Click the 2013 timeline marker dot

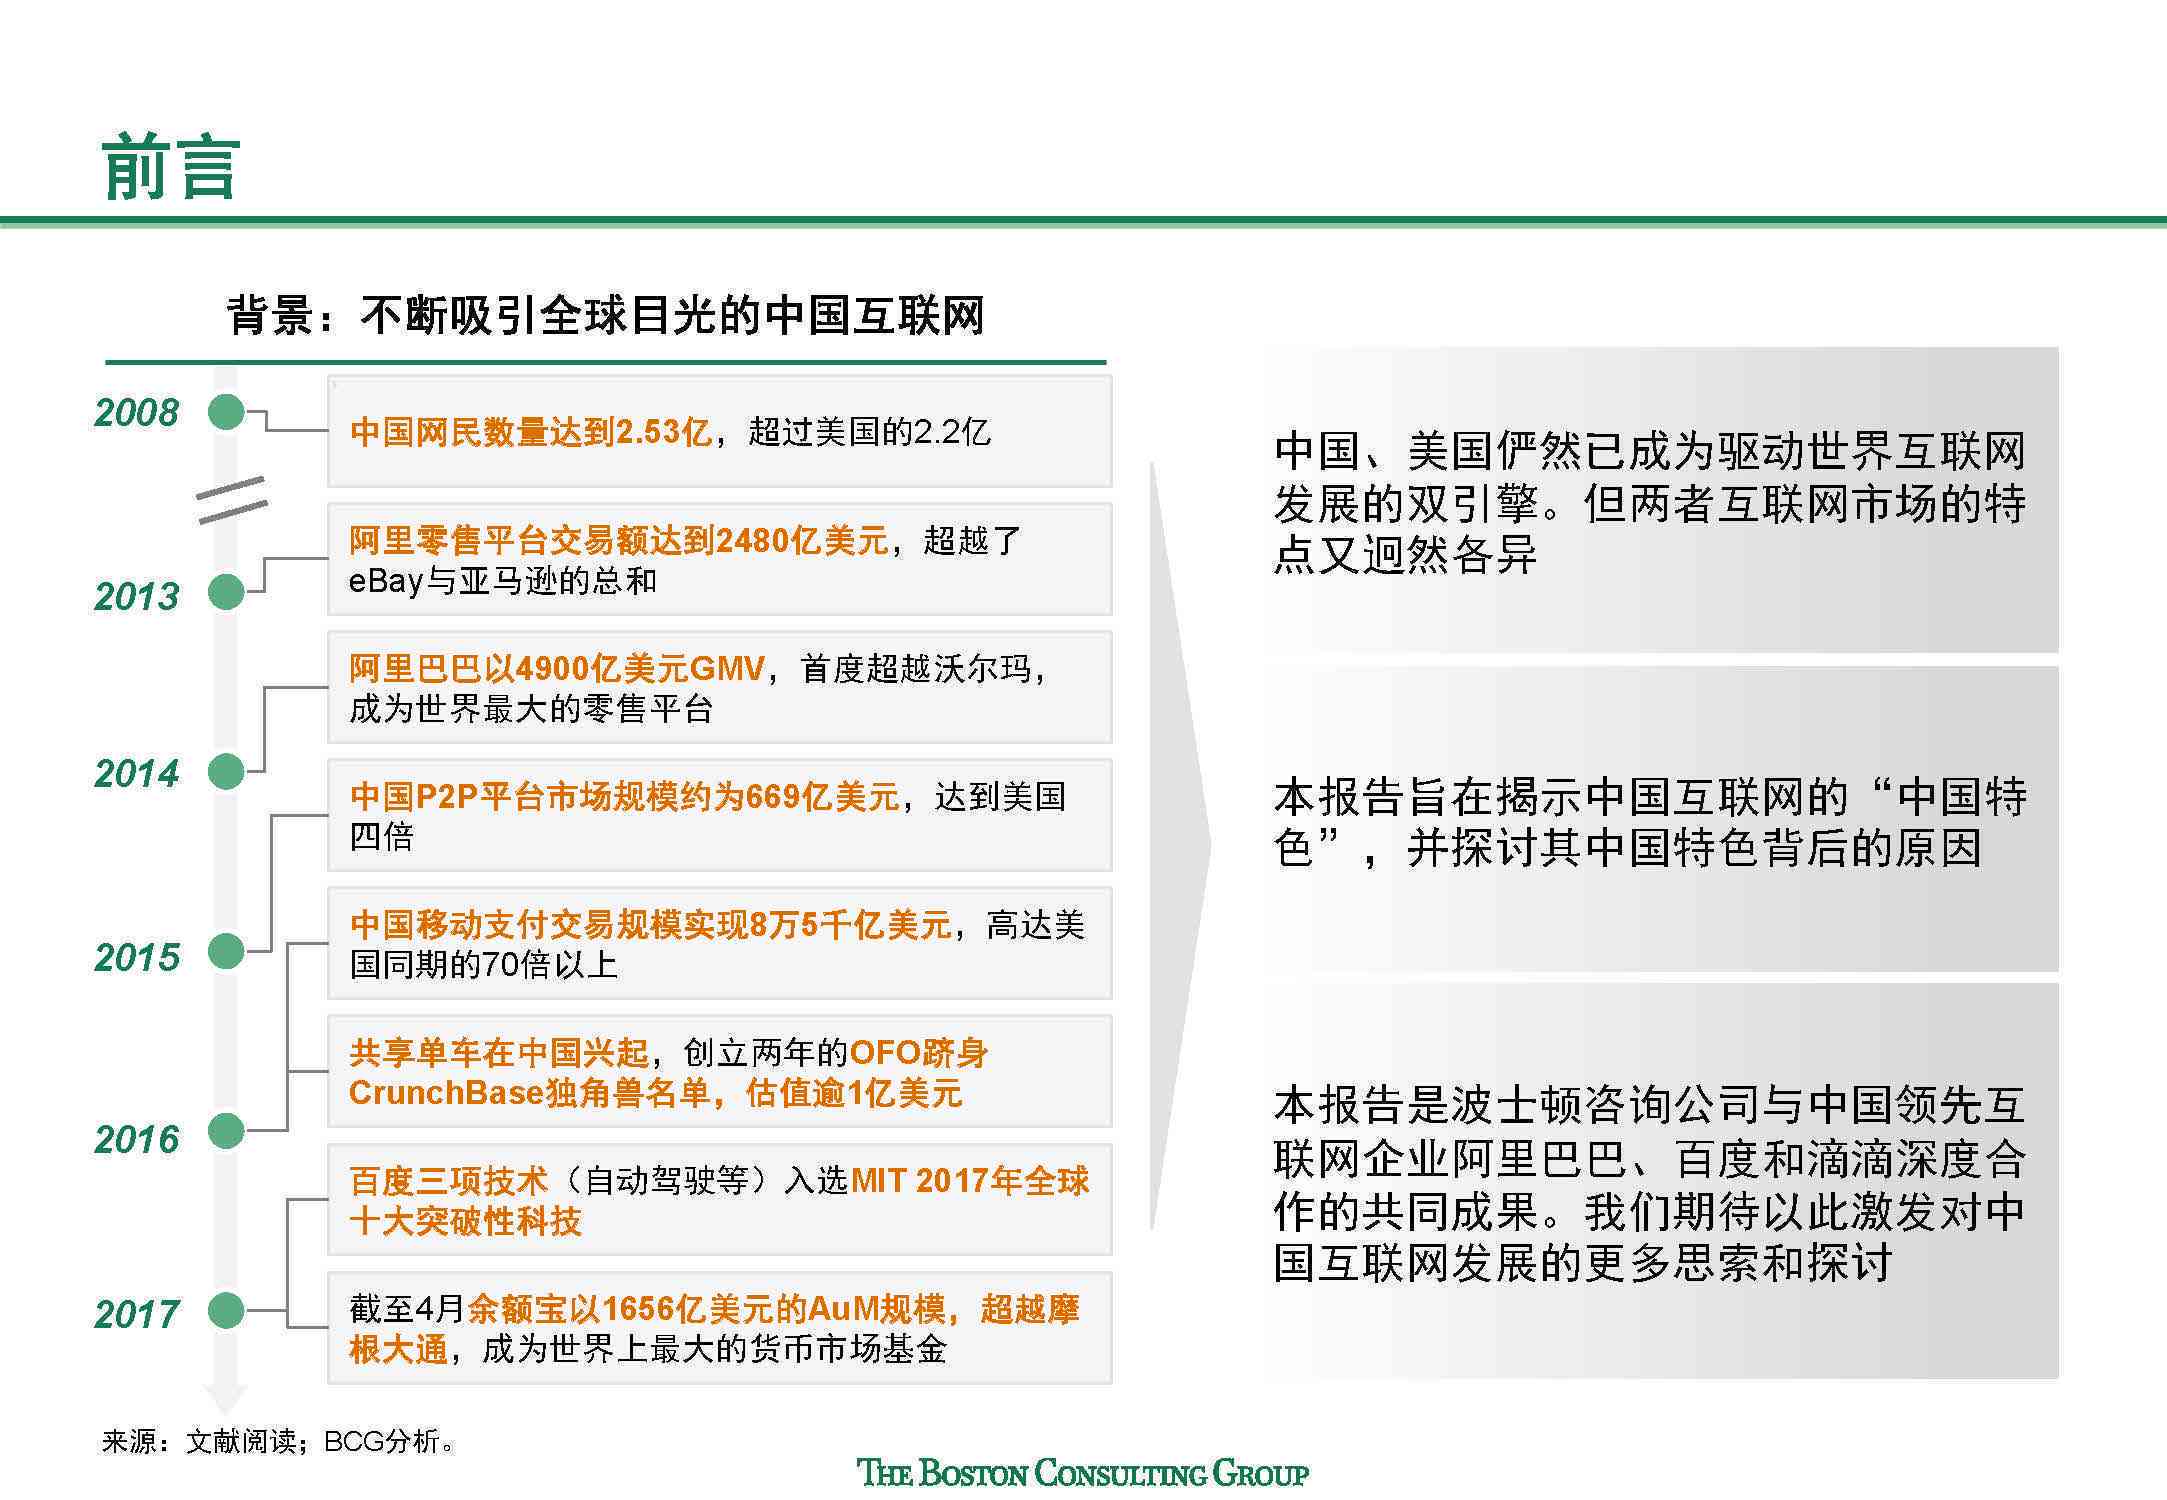tap(226, 592)
